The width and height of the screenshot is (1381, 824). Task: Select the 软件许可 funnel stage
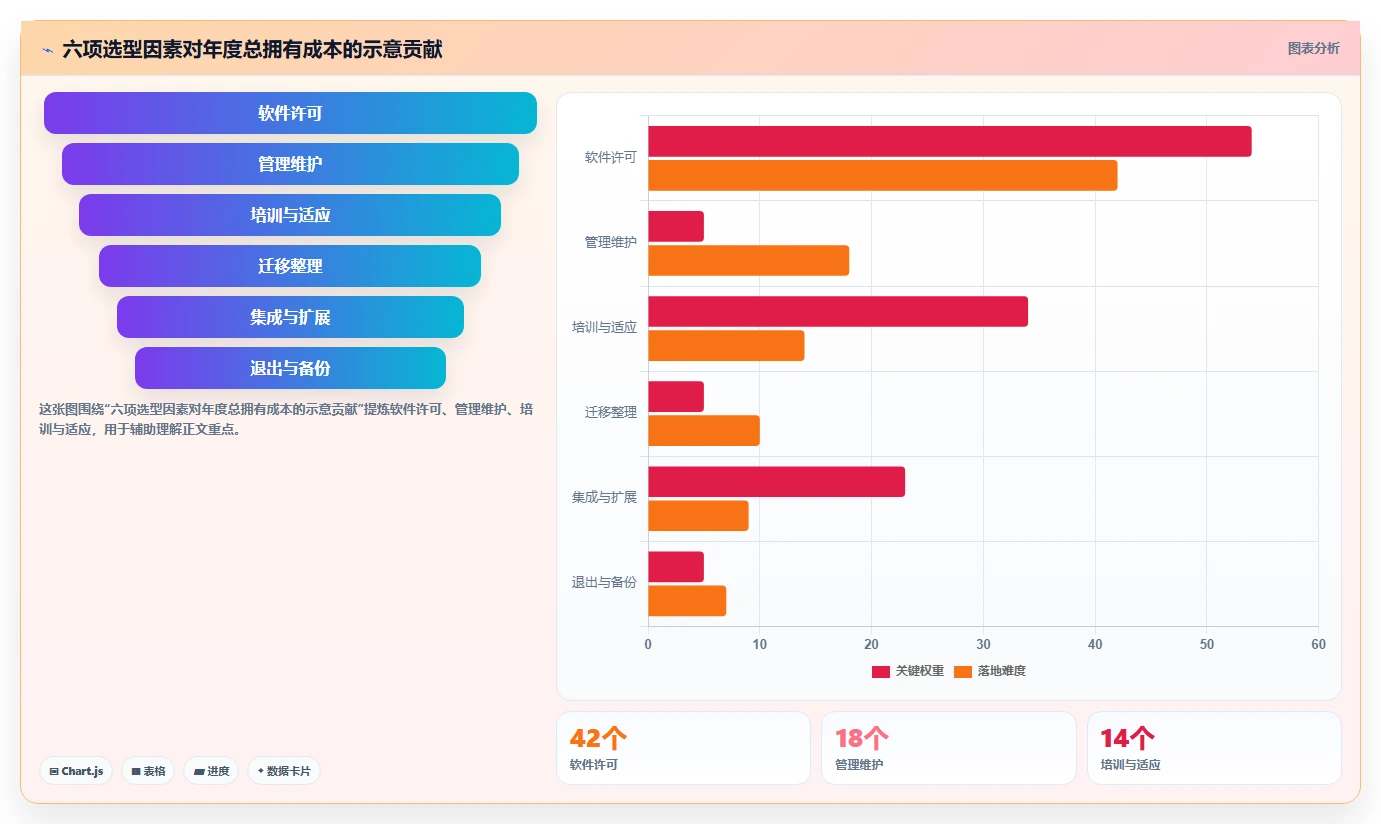(290, 113)
